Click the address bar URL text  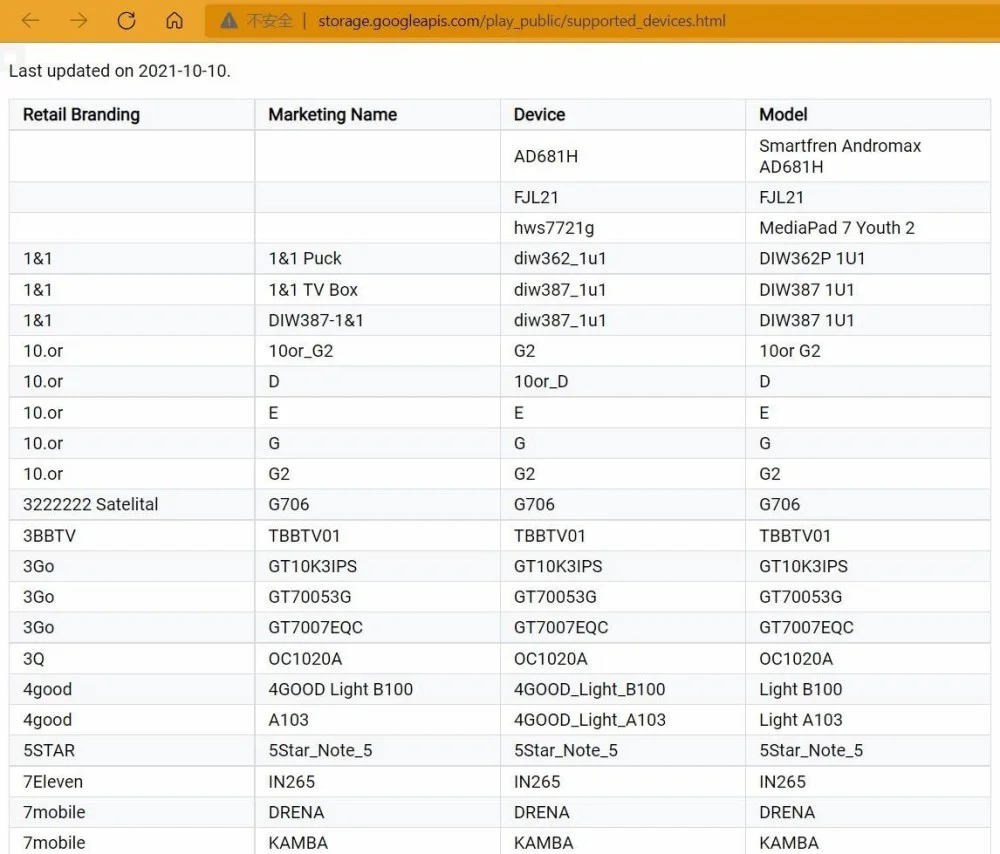(522, 21)
